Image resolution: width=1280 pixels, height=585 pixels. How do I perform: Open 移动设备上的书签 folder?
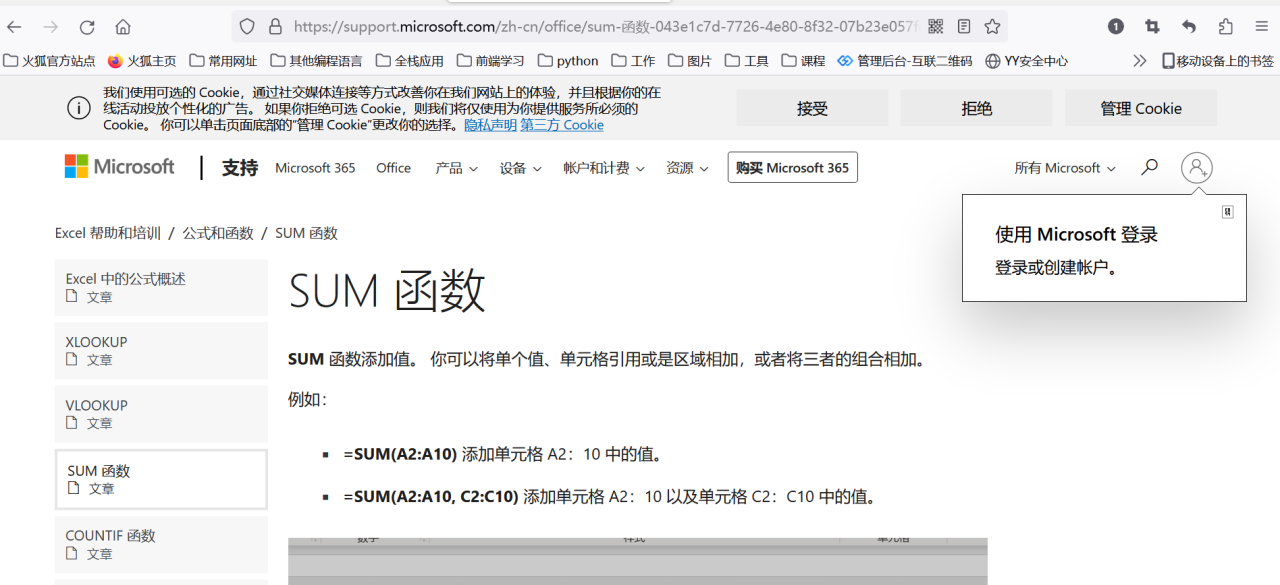(x=1218, y=61)
